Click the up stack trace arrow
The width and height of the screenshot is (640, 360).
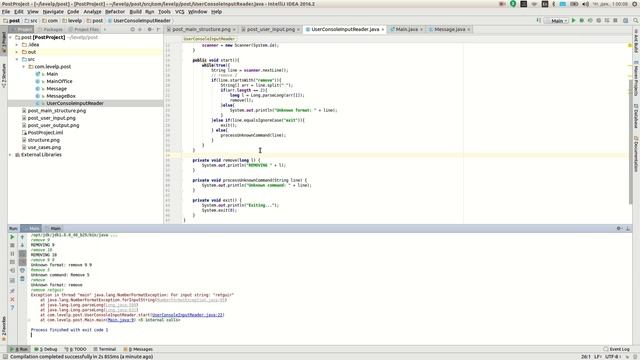pyautogui.click(x=22, y=237)
